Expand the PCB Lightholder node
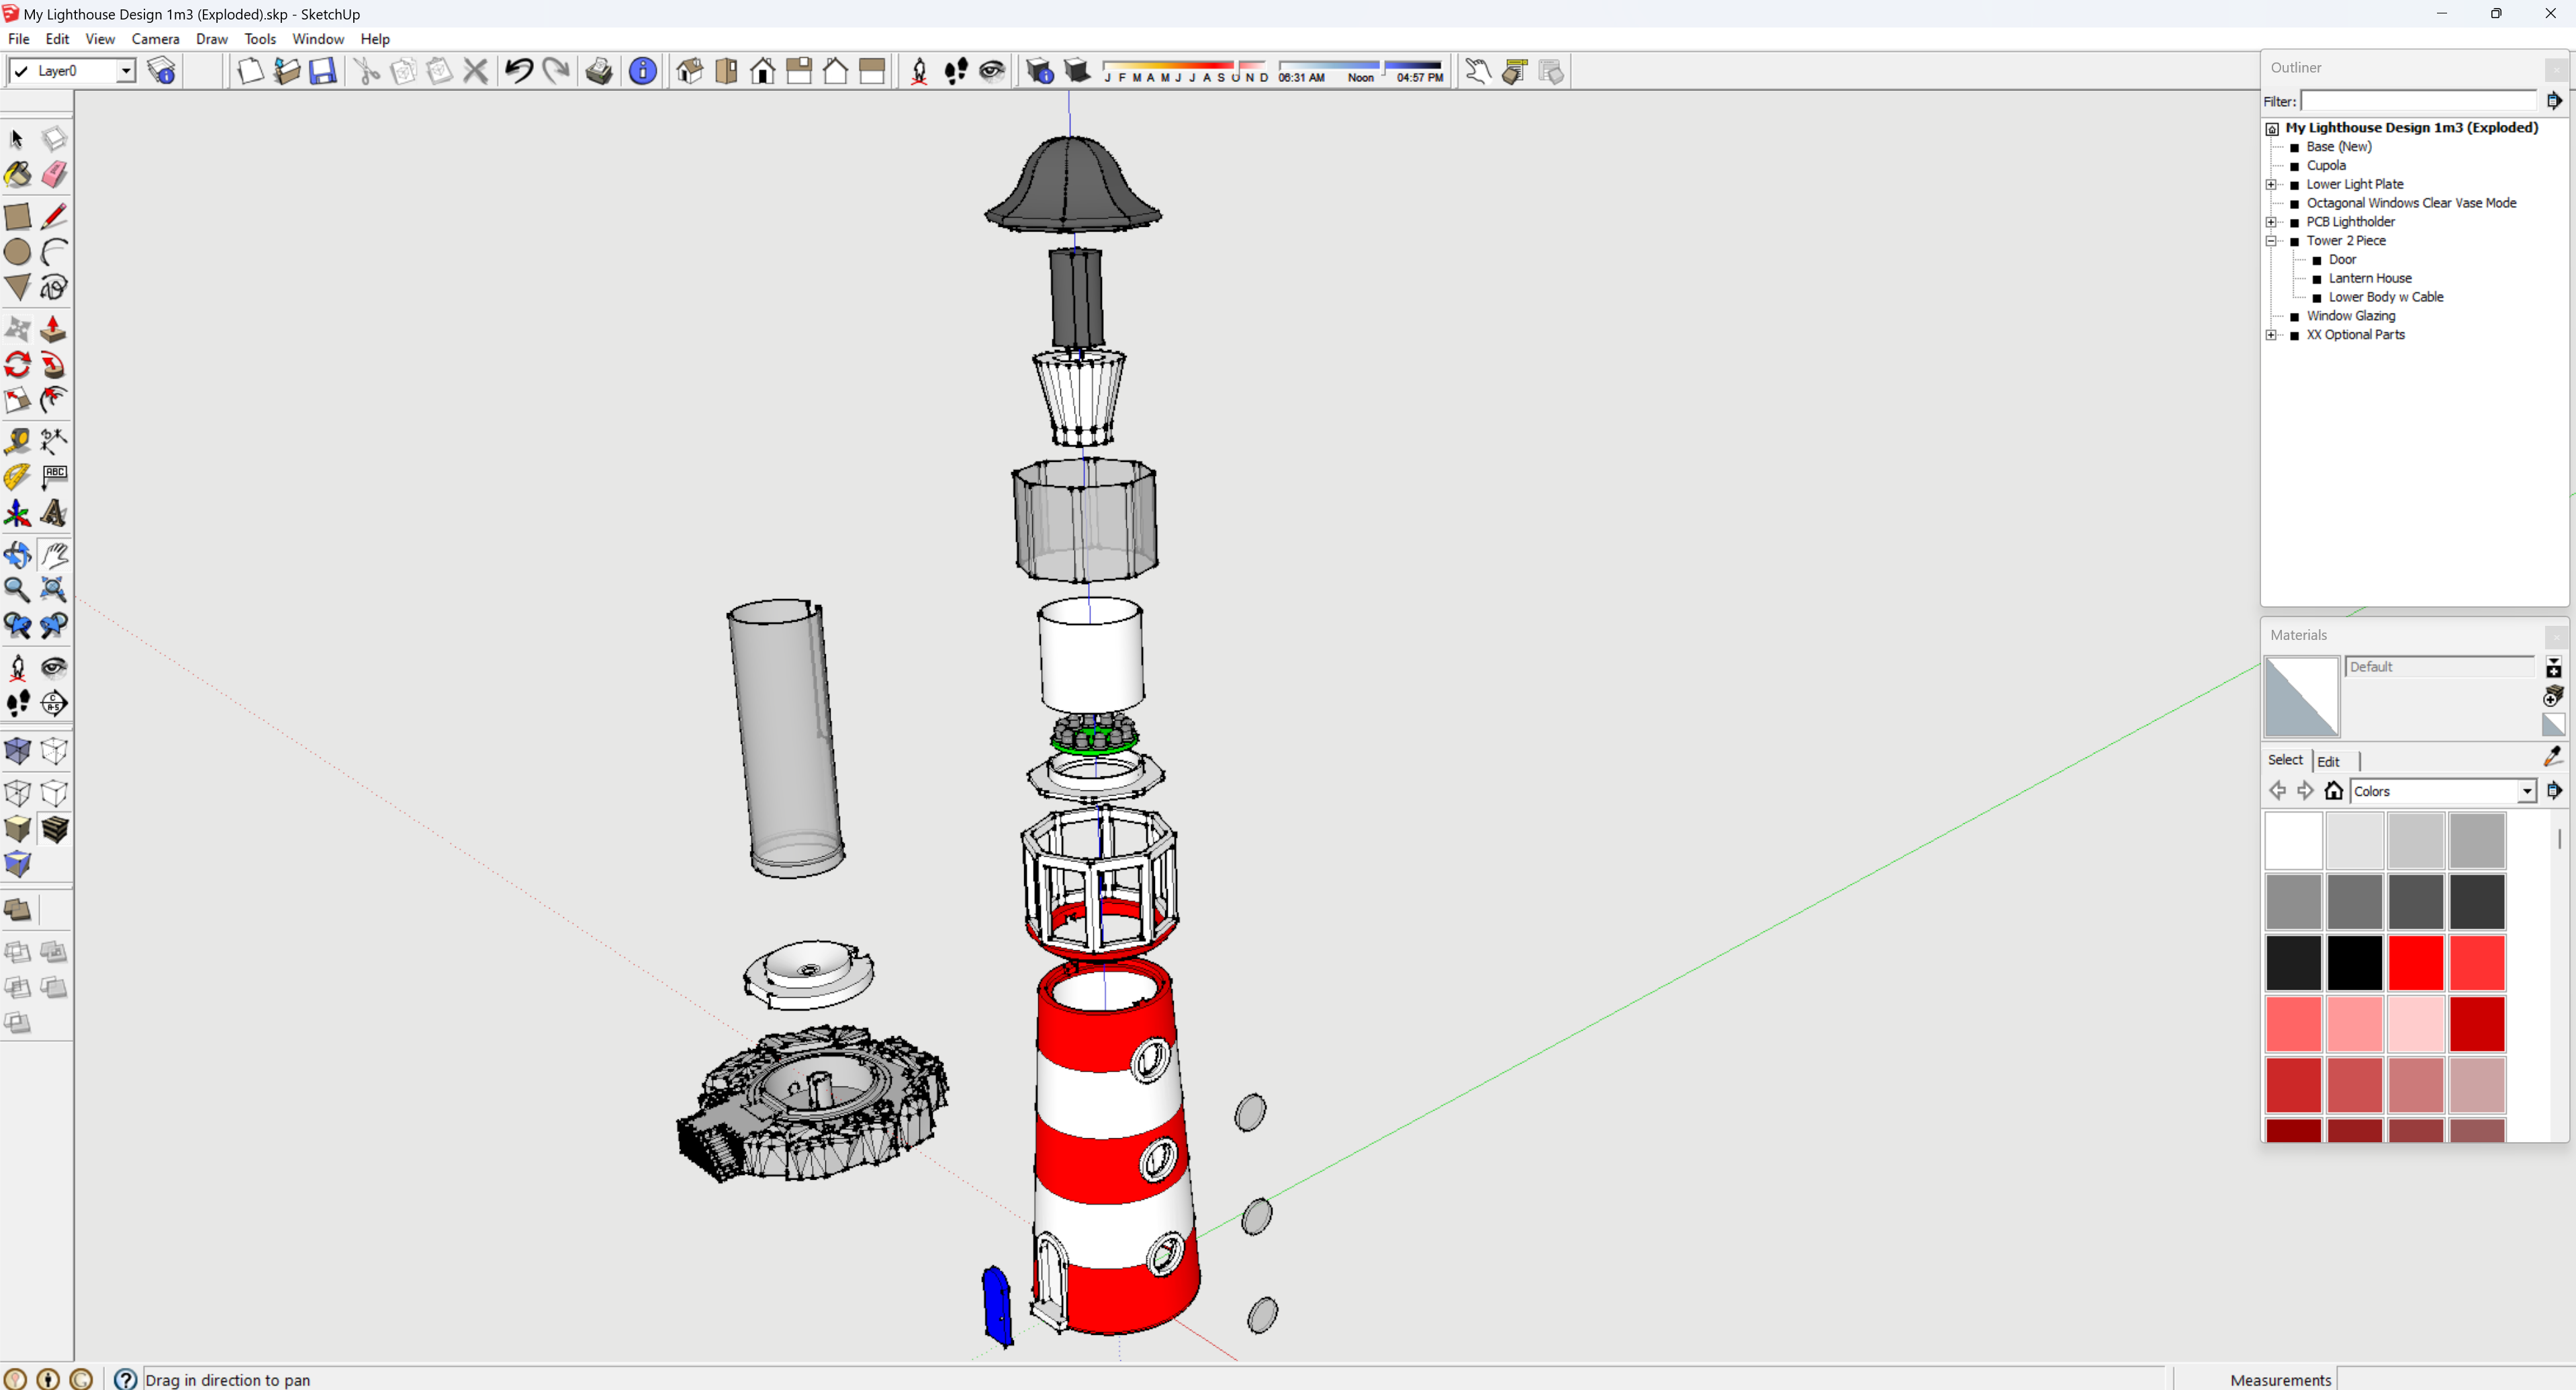This screenshot has height=1390, width=2576. click(2271, 222)
